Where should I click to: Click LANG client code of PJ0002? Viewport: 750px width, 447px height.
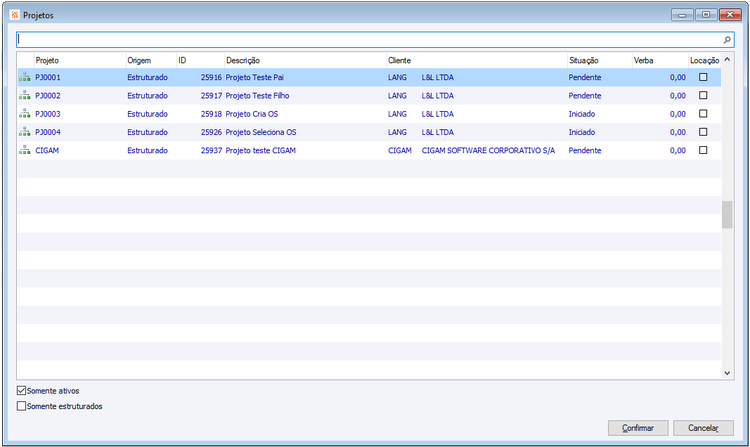[397, 96]
